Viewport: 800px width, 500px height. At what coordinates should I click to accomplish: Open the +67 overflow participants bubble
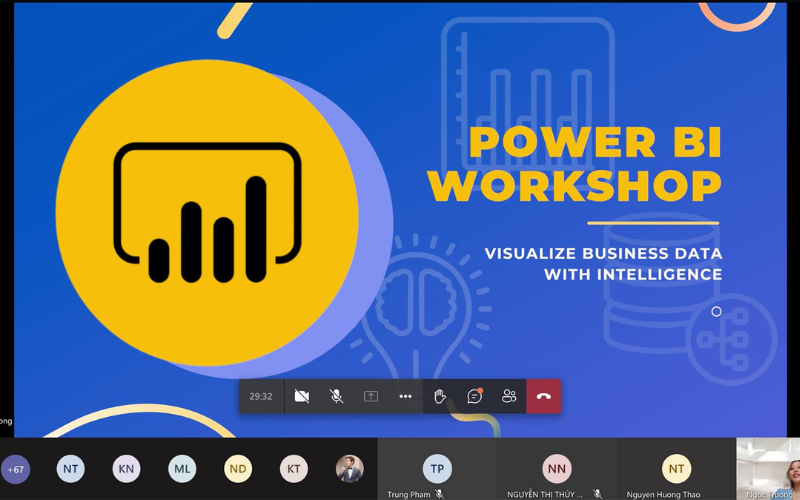(15, 469)
